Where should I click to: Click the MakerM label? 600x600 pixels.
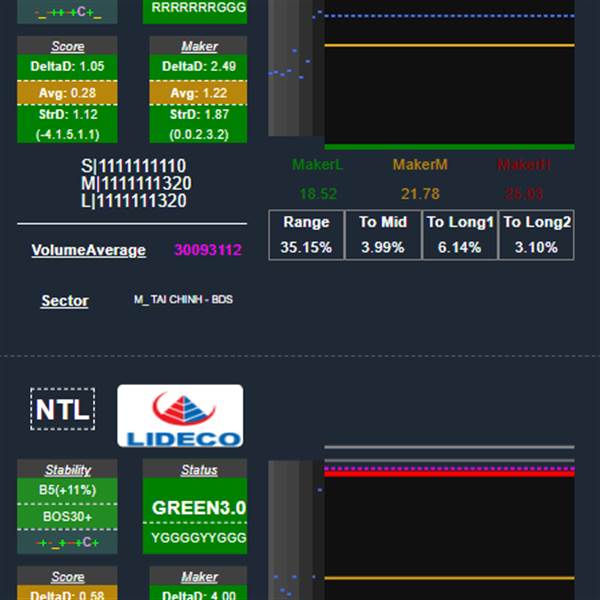pos(420,165)
